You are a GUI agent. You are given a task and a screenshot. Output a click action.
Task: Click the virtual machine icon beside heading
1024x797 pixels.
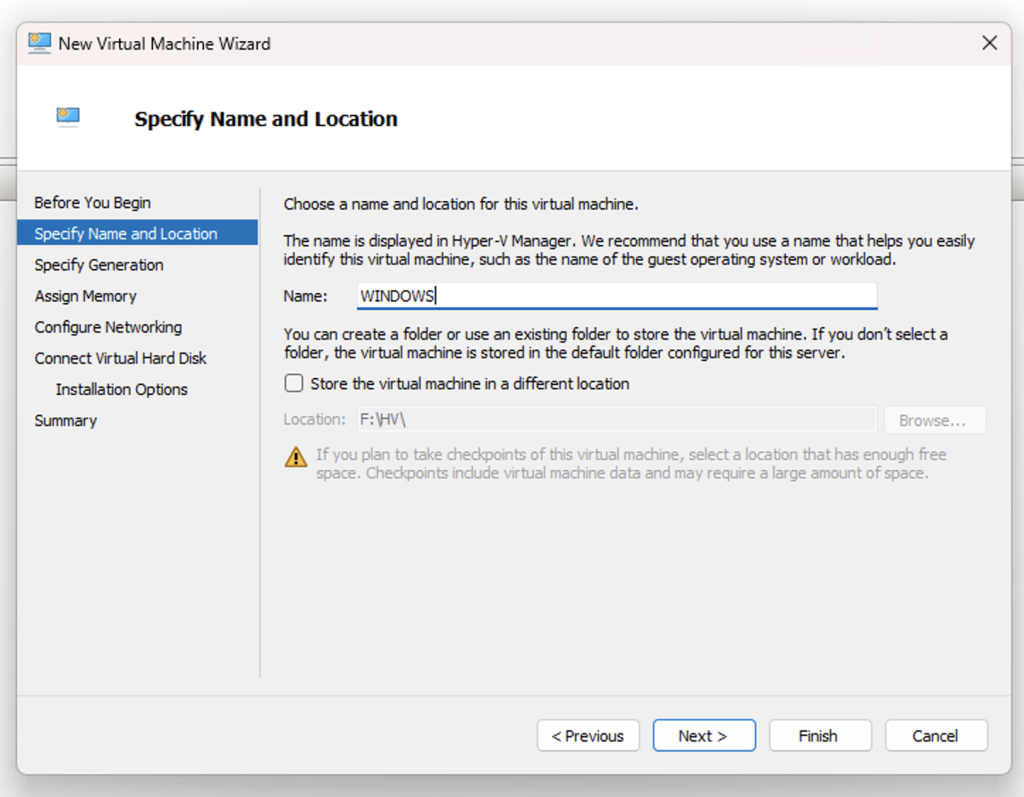point(68,118)
